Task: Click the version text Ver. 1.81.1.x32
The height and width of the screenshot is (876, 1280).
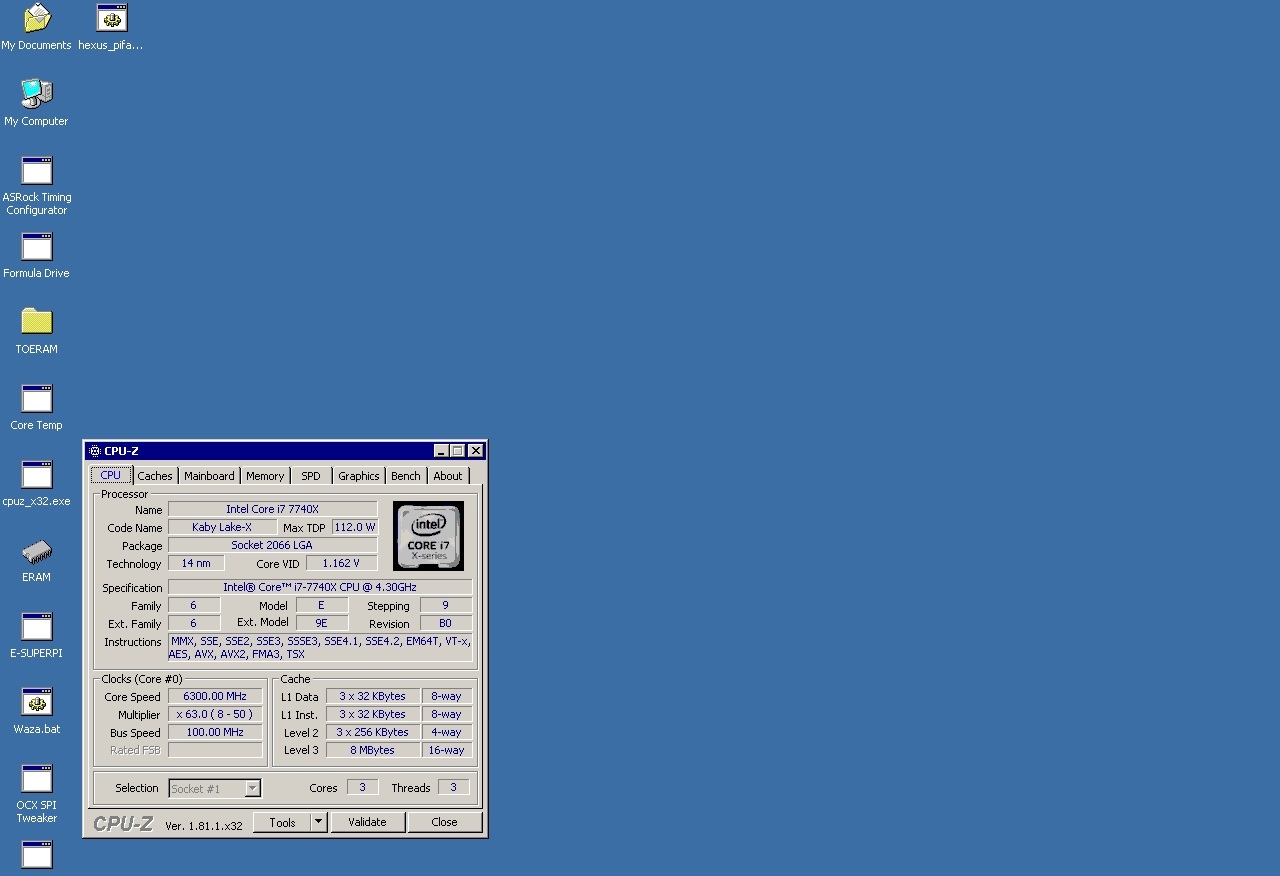Action: (x=204, y=826)
